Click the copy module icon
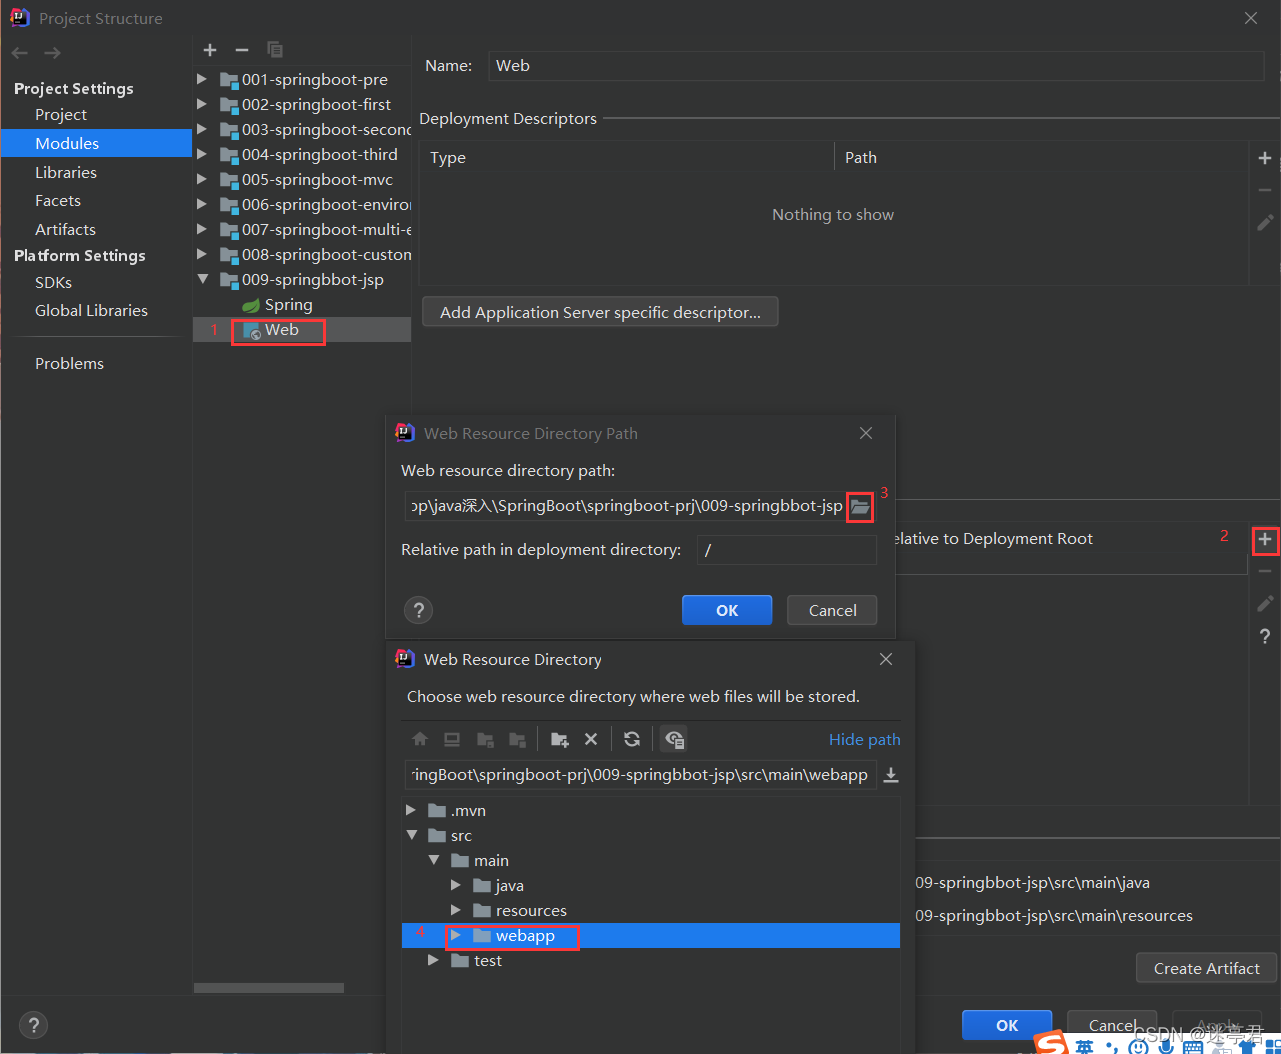This screenshot has width=1281, height=1054. click(275, 50)
